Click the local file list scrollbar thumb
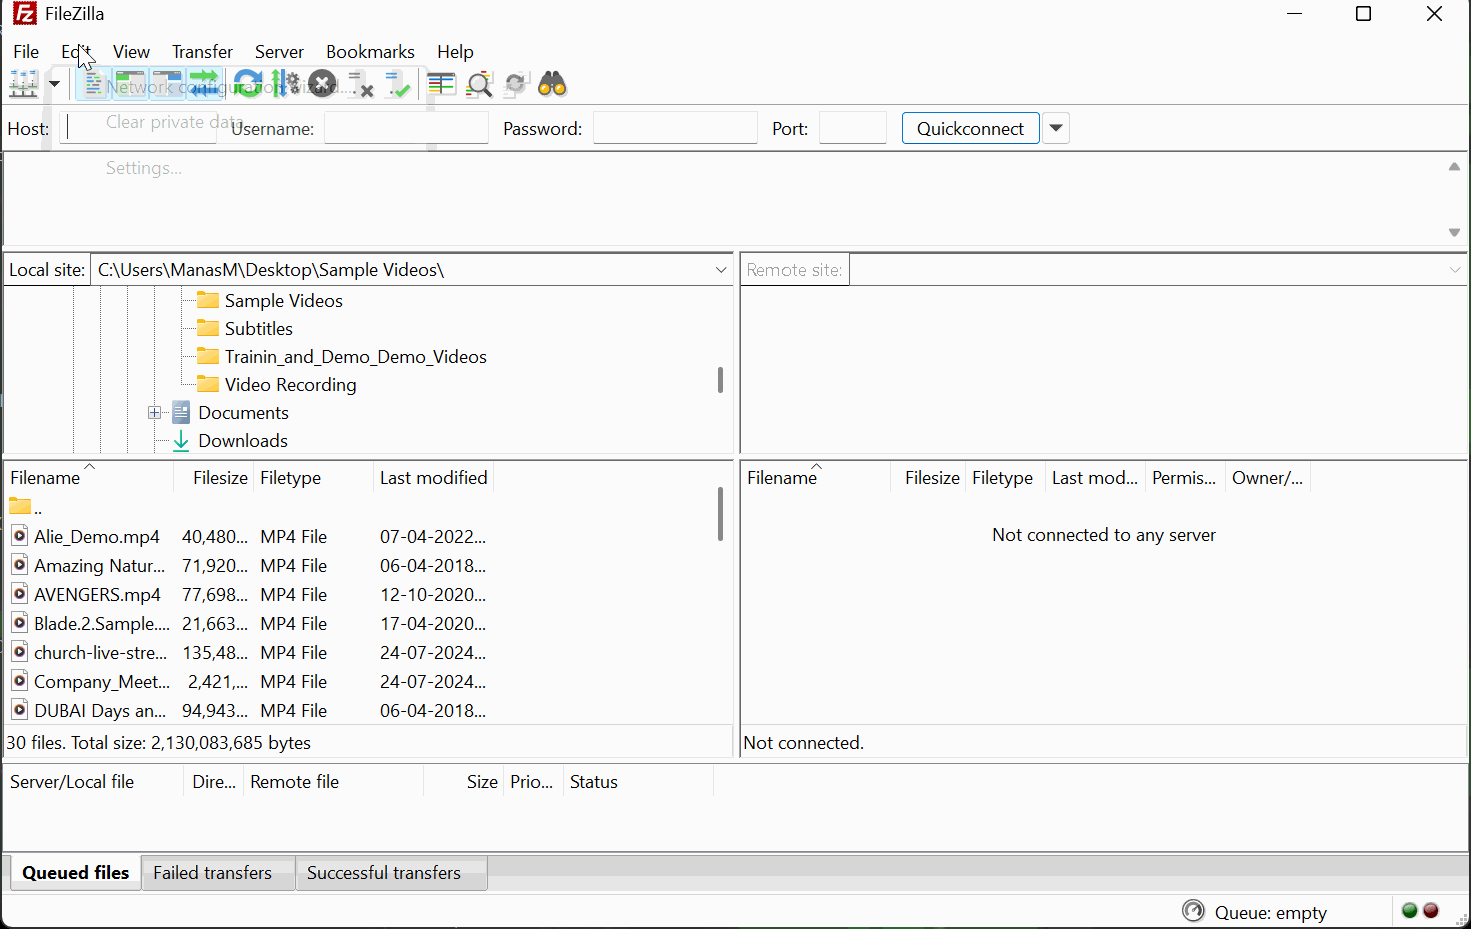 720,514
